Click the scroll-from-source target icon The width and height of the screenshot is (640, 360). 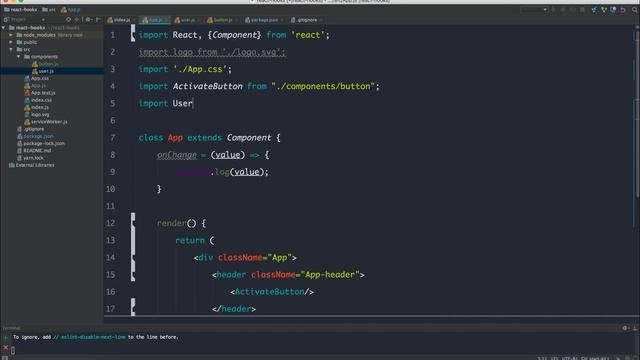69,19
